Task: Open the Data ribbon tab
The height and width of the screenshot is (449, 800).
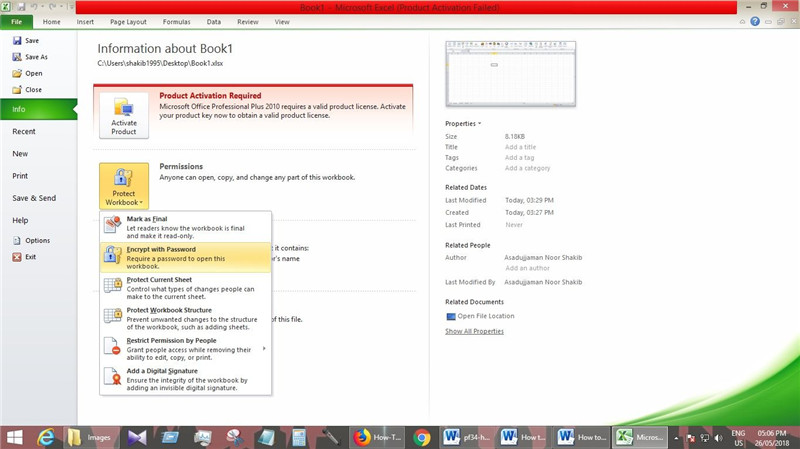Action: [214, 22]
